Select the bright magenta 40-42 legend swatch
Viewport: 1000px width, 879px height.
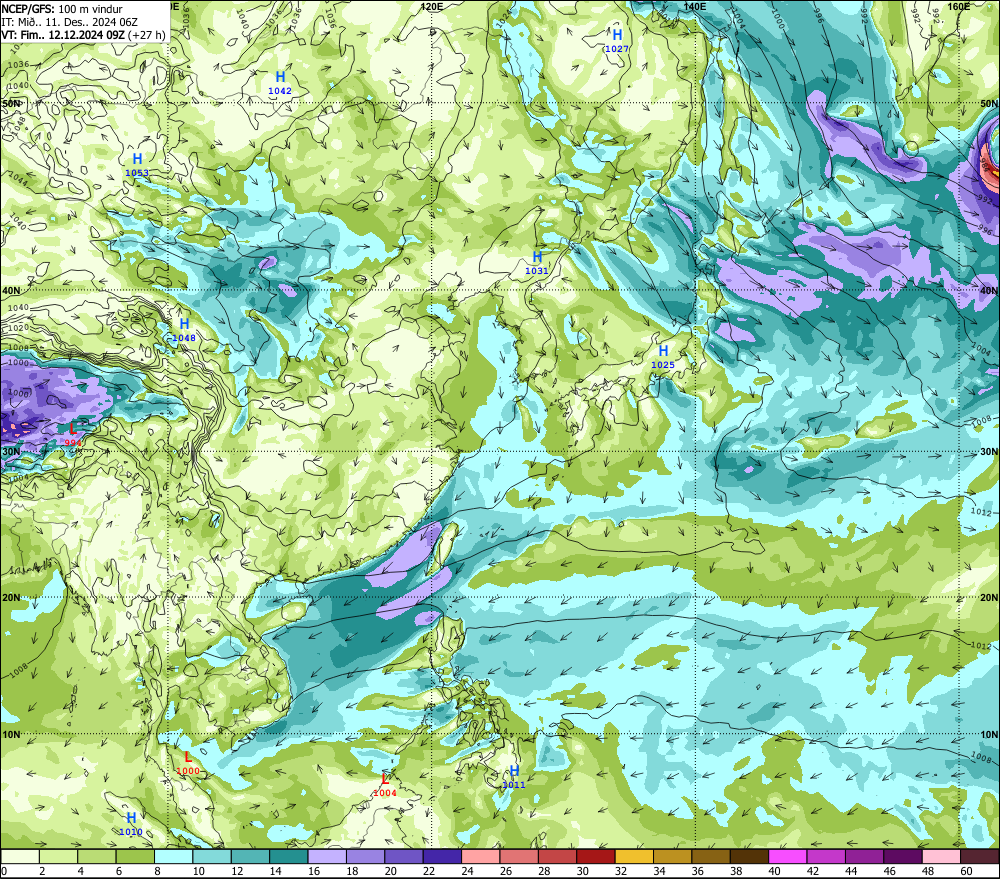click(x=788, y=856)
